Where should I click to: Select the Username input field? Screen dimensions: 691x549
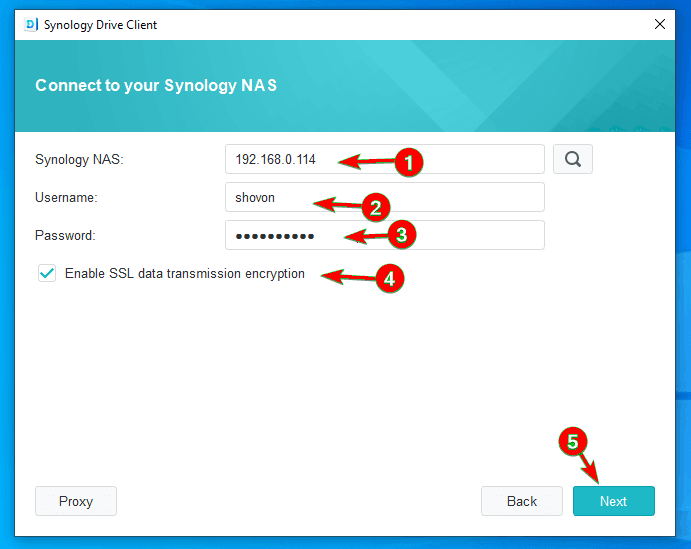(x=385, y=197)
